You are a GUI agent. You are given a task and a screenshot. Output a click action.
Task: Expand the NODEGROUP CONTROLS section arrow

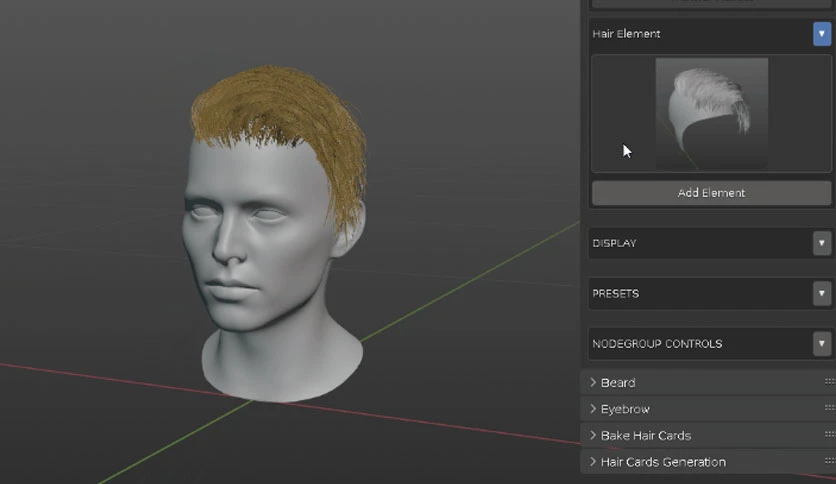point(822,344)
